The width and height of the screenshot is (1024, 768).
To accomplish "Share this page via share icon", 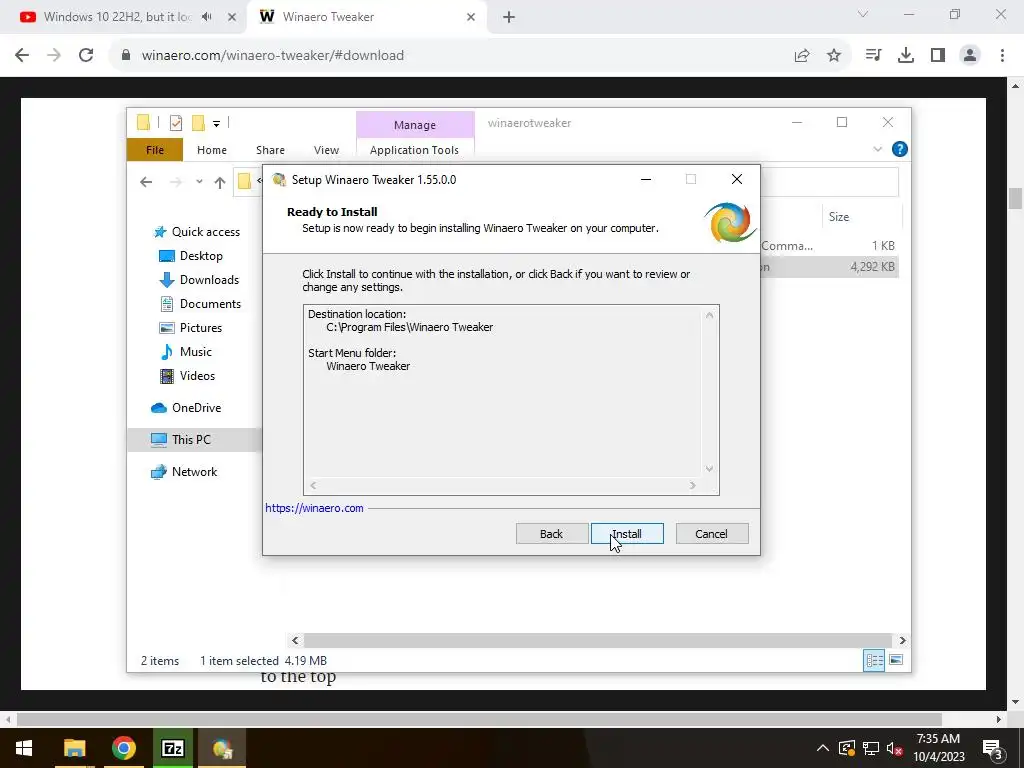I will [802, 56].
